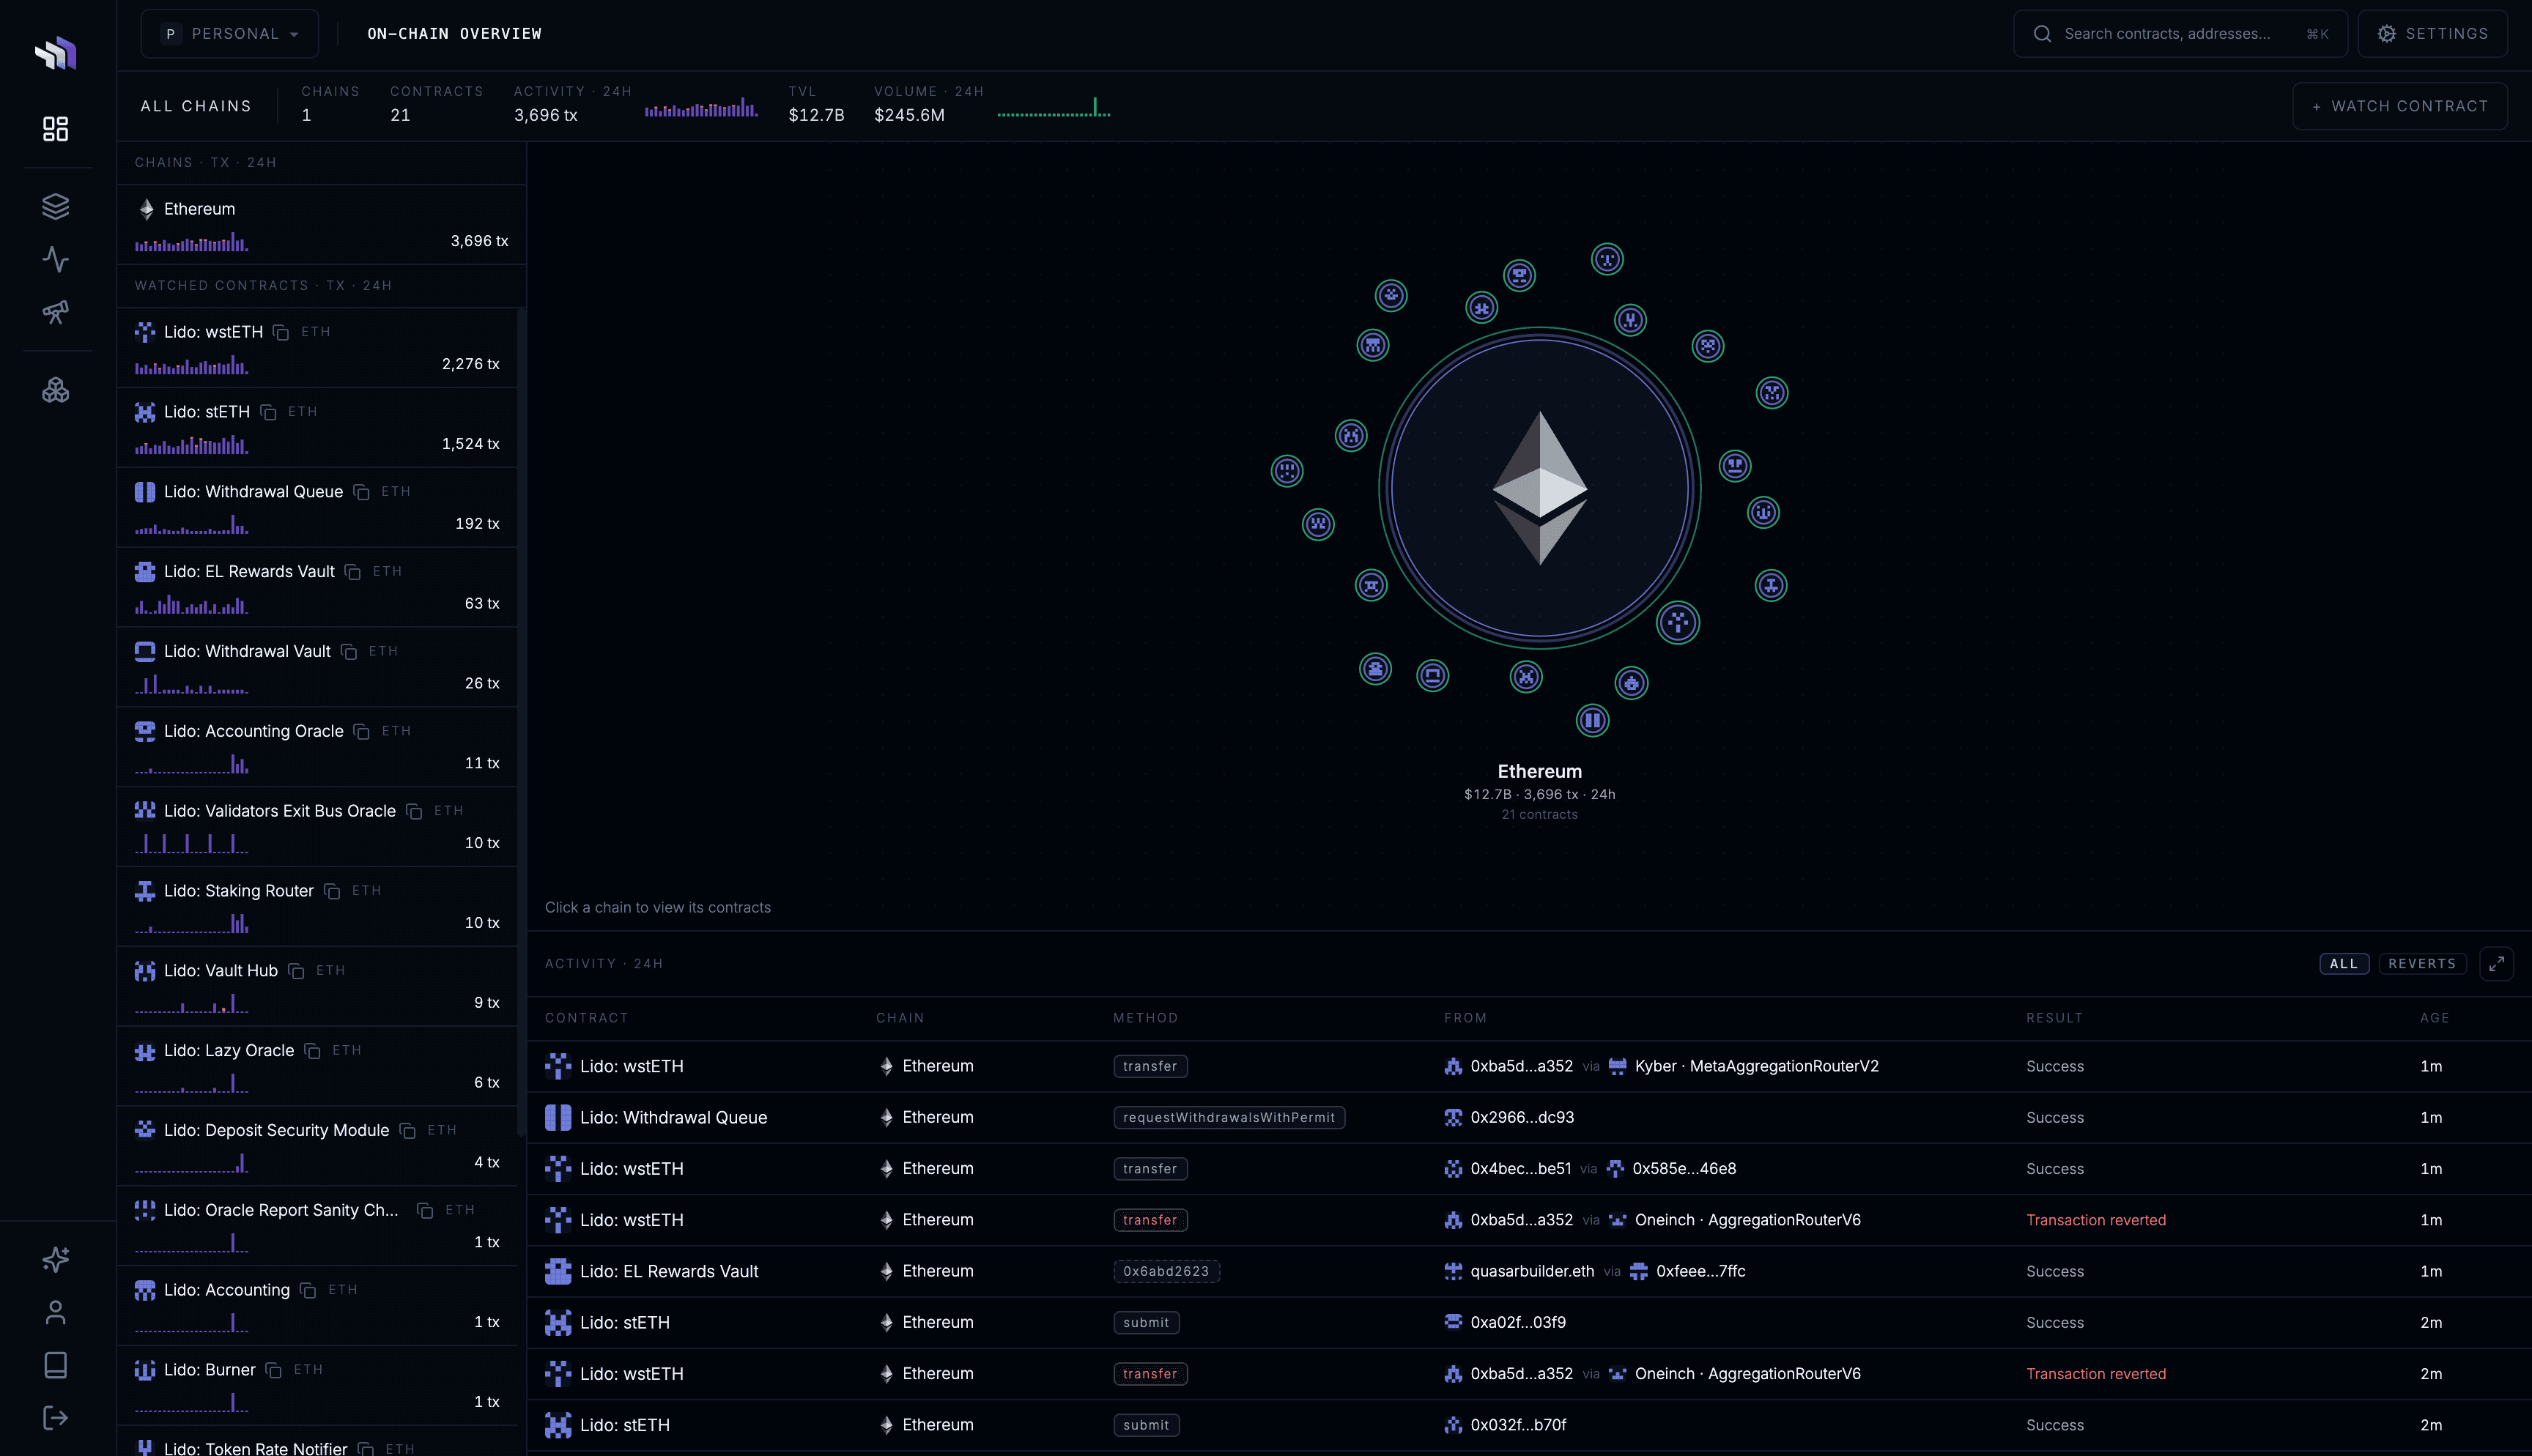
Task: Copy address of Lido: stETH contract
Action: coord(268,412)
